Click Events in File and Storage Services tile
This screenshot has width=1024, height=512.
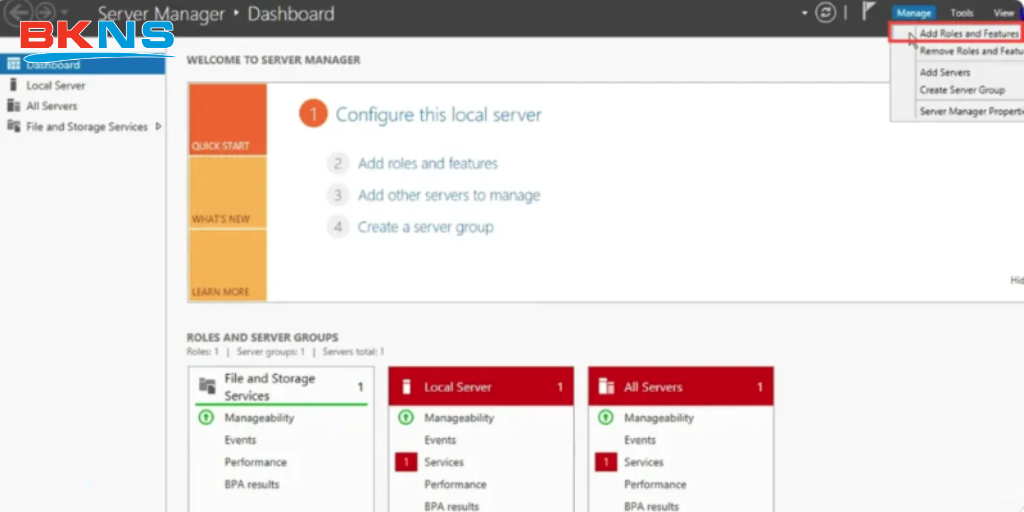click(x=240, y=440)
